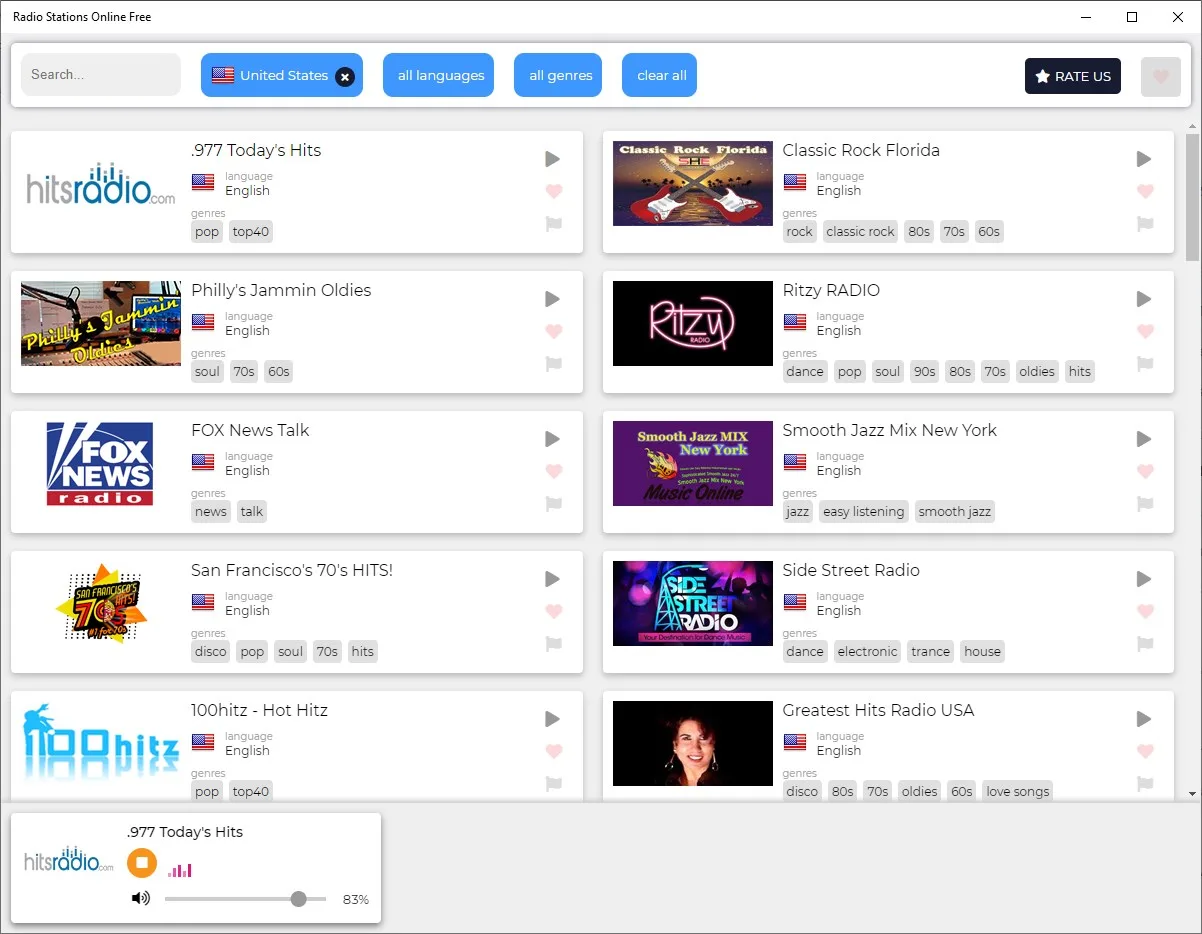Click scrollbar down arrow
This screenshot has width=1202, height=934.
[1192, 794]
